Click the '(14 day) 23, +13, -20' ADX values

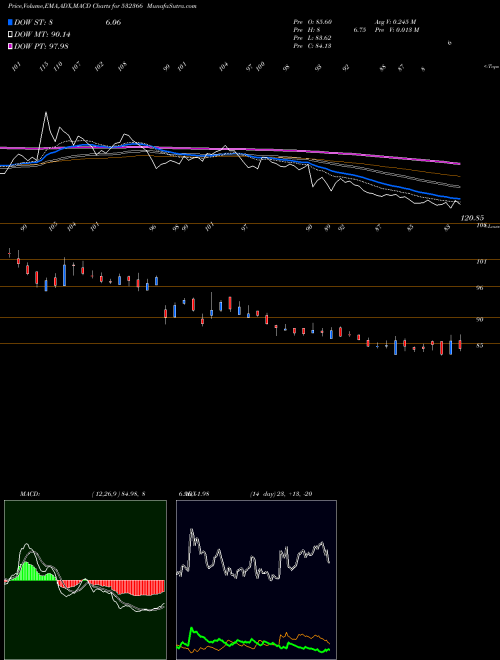(281, 494)
